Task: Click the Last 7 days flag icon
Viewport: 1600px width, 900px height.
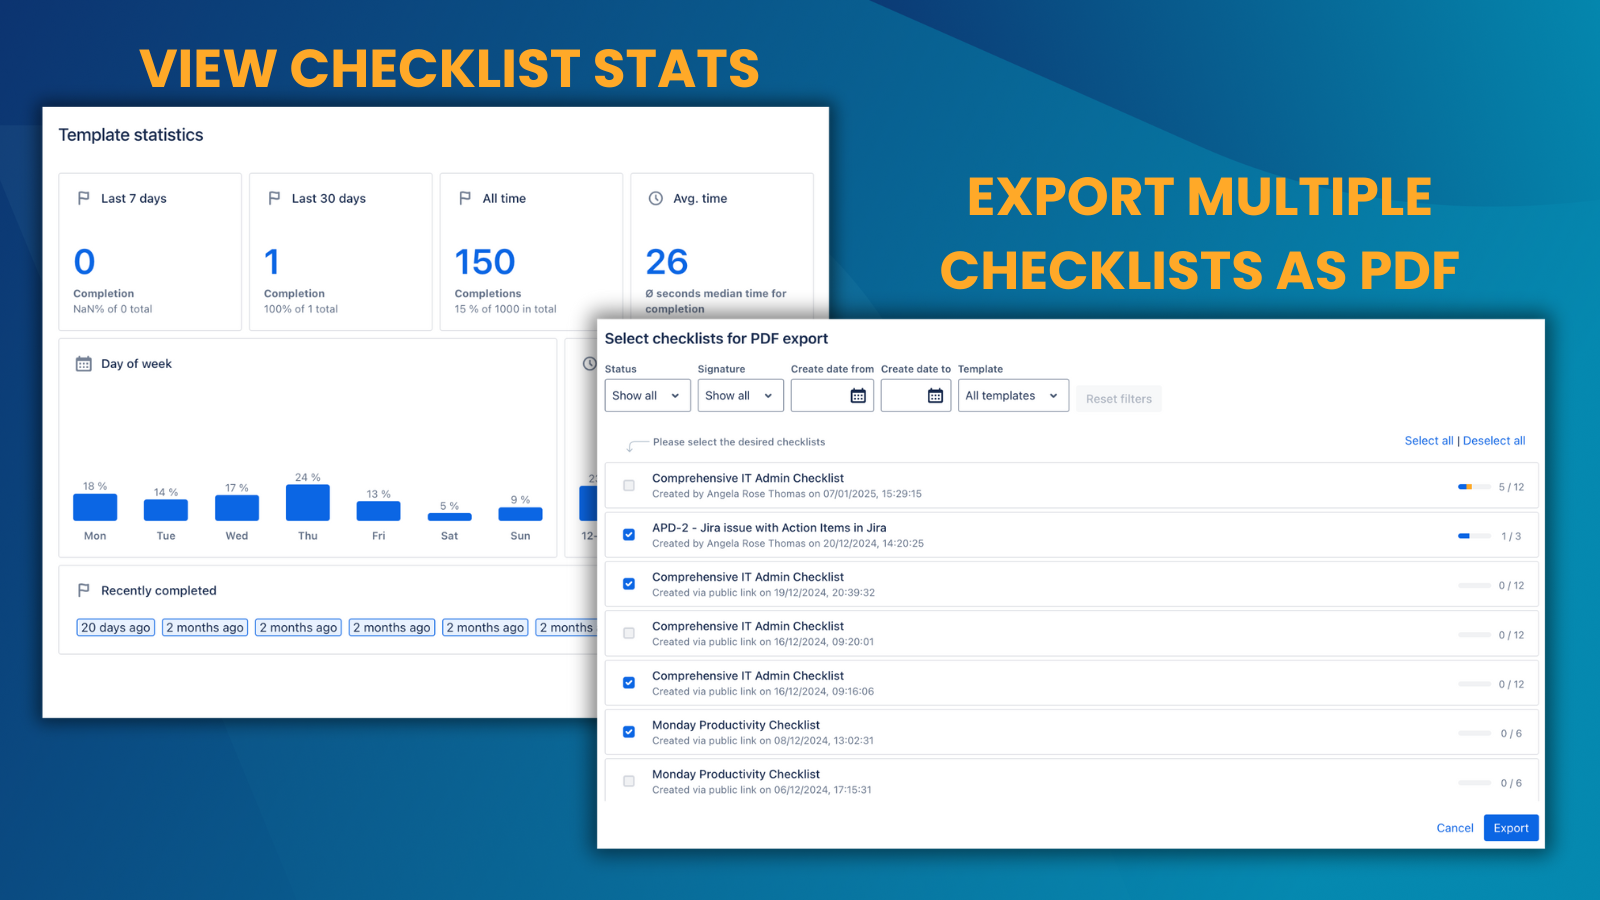Action: pos(84,197)
